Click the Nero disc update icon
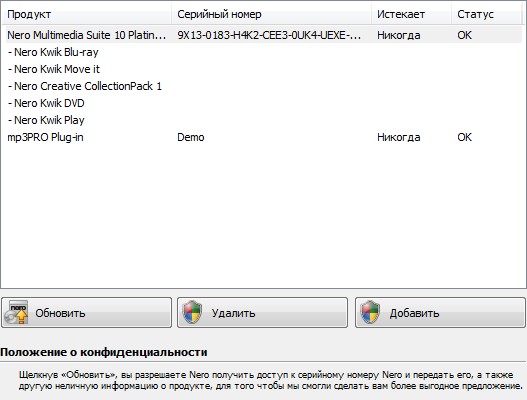Screen dimensions: 527x400 (x=16, y=312)
